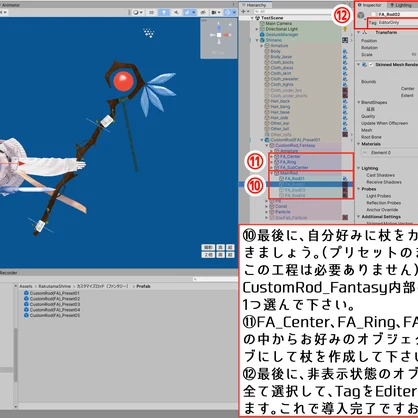Click the lightbulb icon beside Directional Light row
Viewport: 418px width, 418px height.
pos(345,29)
